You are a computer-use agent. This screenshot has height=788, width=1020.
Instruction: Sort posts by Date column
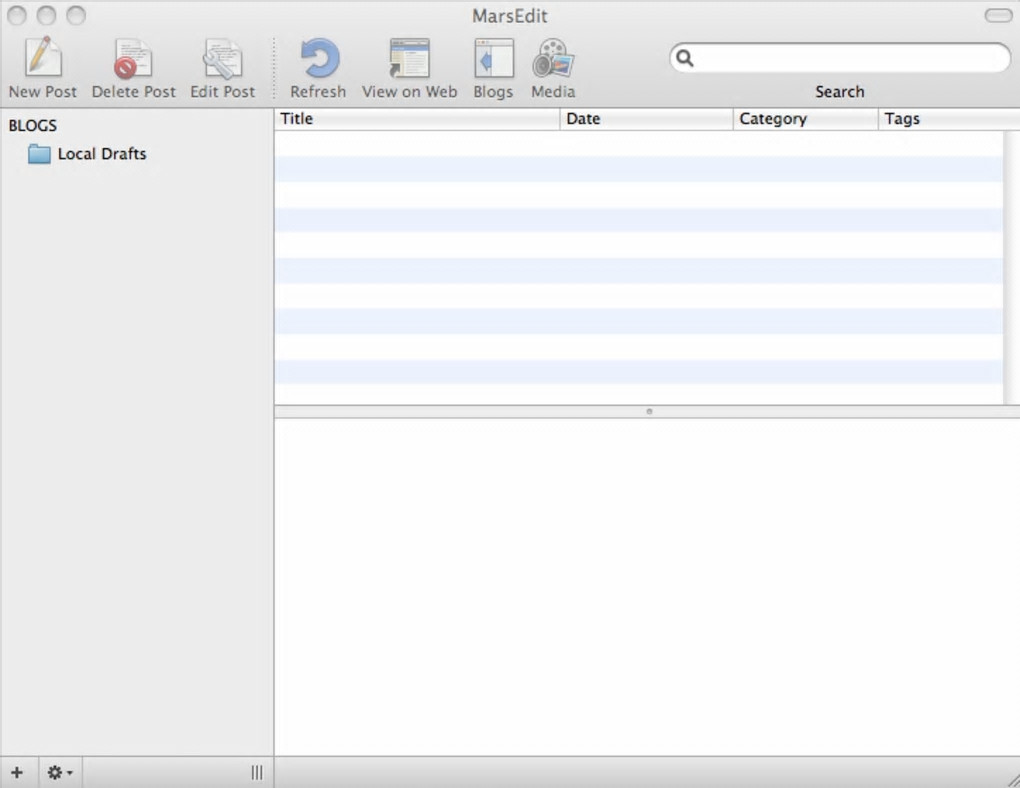(x=646, y=119)
